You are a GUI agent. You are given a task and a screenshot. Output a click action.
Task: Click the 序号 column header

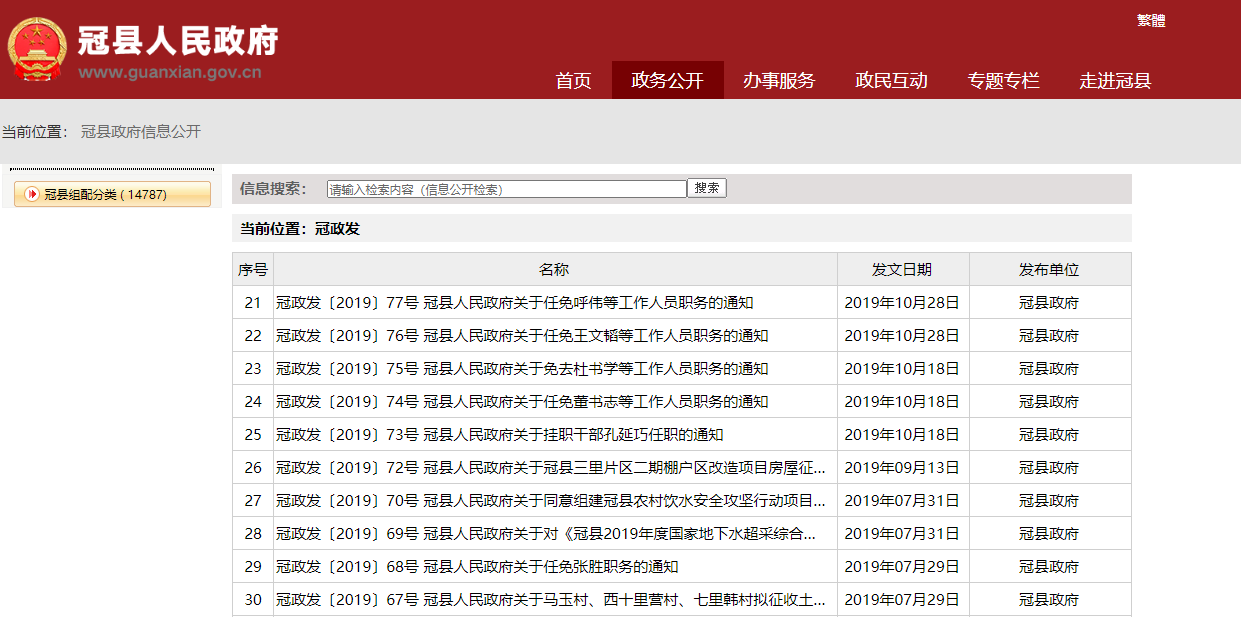tap(252, 269)
